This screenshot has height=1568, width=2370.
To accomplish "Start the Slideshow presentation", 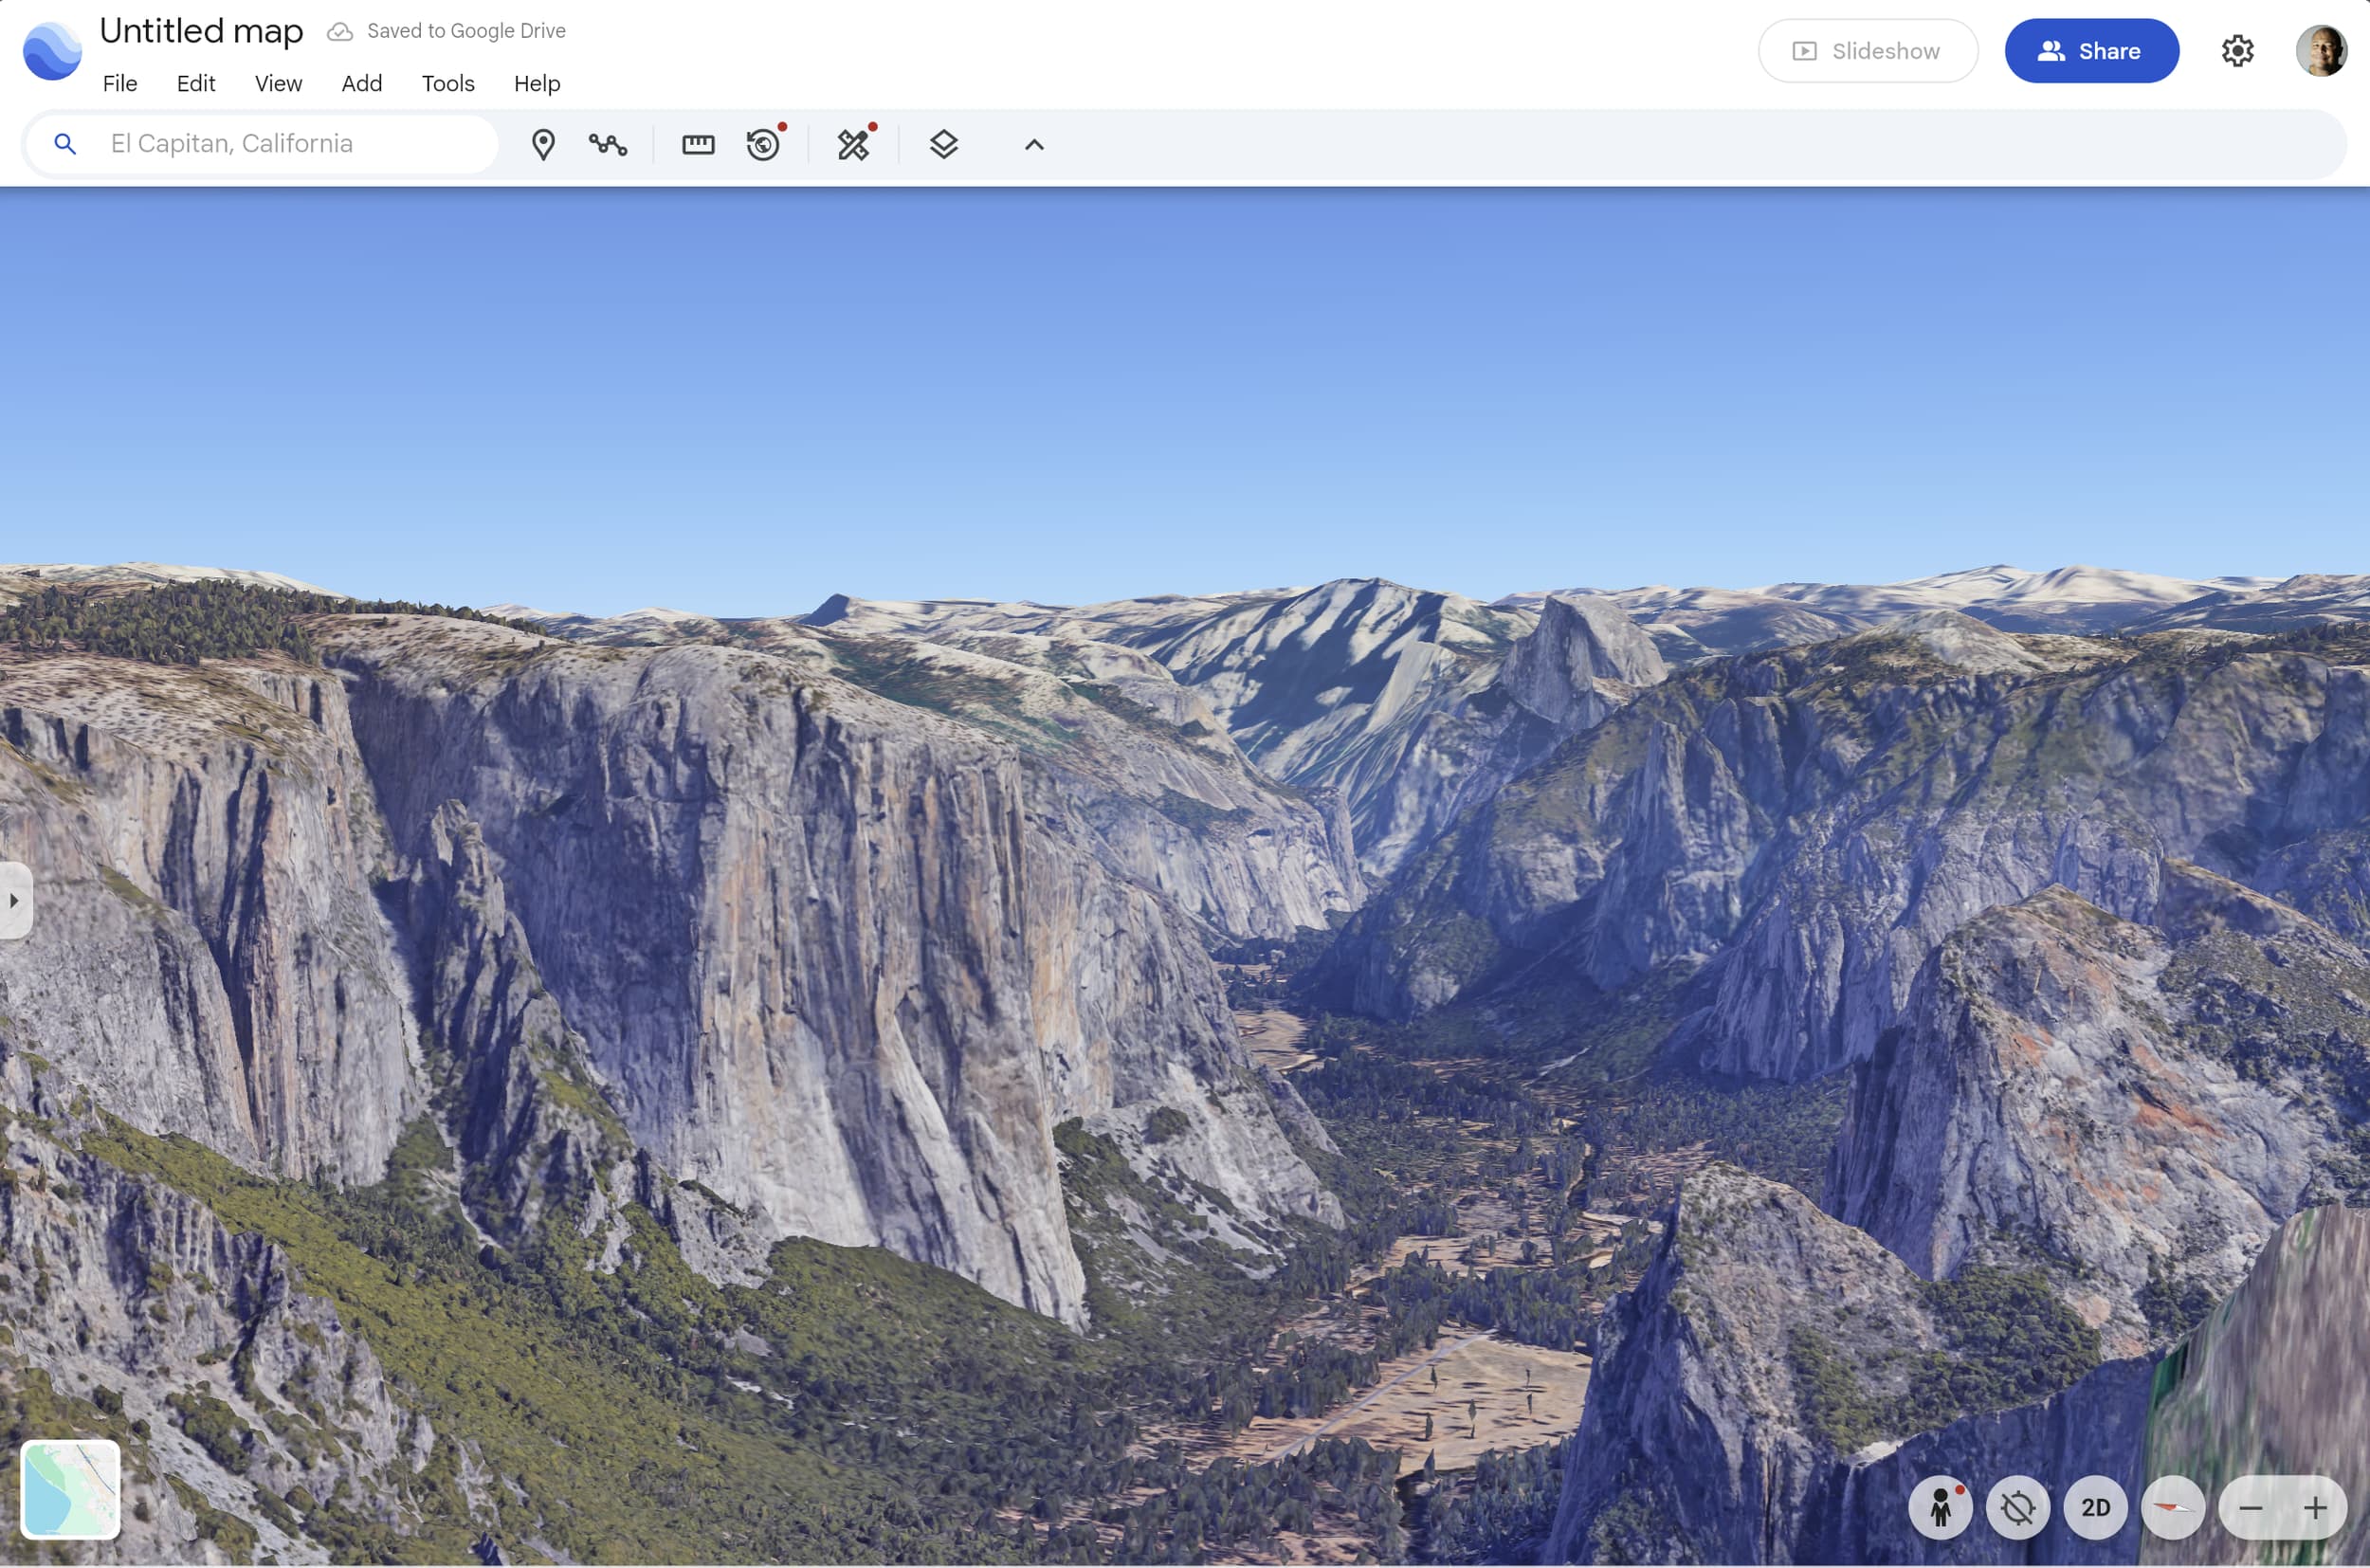I will click(x=1867, y=51).
